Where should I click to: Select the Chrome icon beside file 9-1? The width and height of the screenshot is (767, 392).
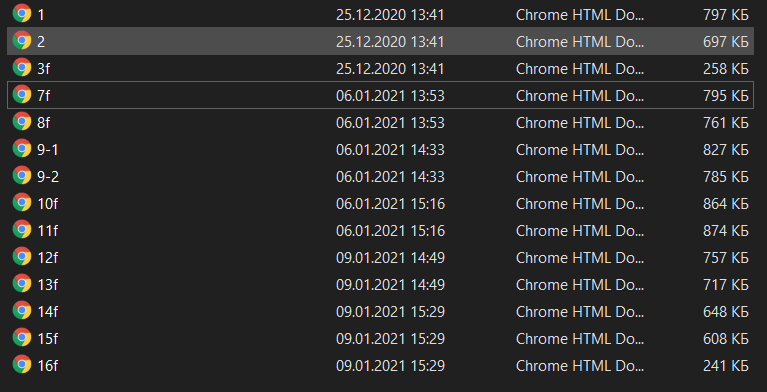22,148
